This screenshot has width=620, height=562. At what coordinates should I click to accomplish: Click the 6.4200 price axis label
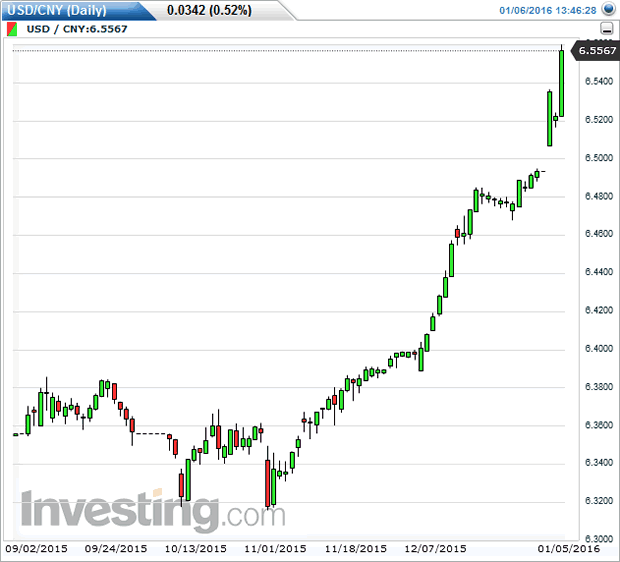(x=599, y=310)
